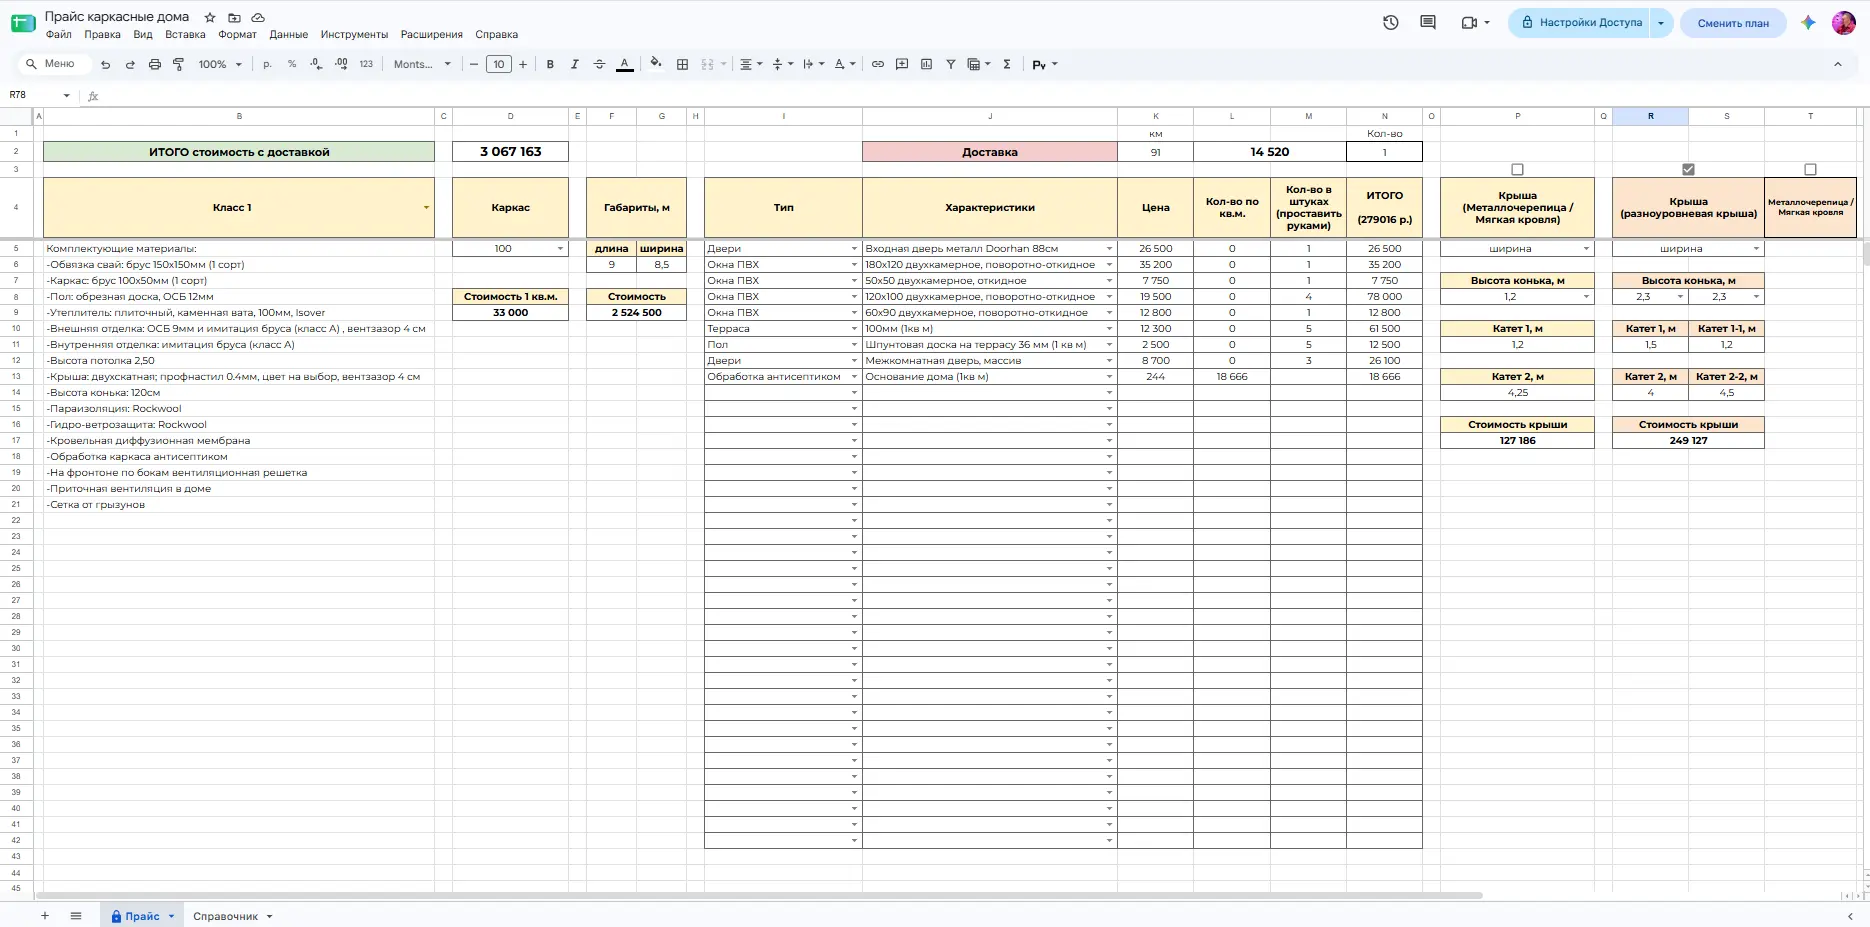Open Тип dropdown for Терраса row
This screenshot has height=927, width=1870.
pyautogui.click(x=854, y=329)
